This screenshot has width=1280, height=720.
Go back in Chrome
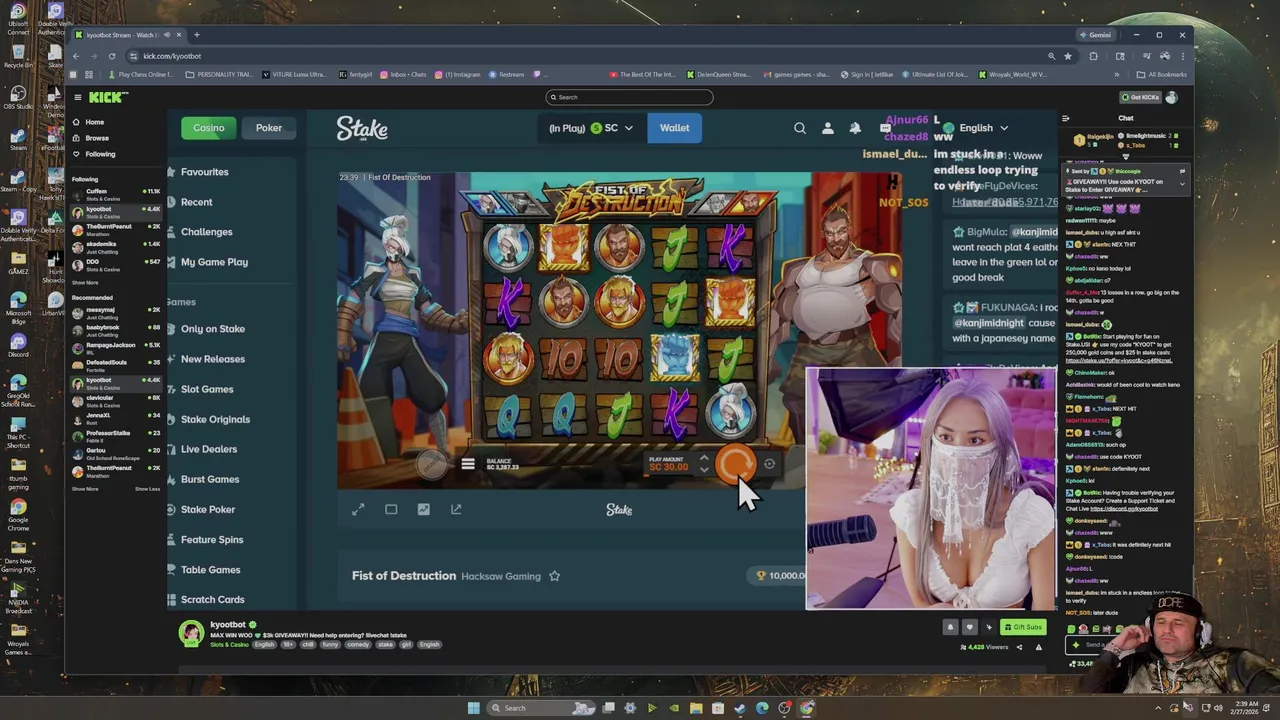click(75, 56)
